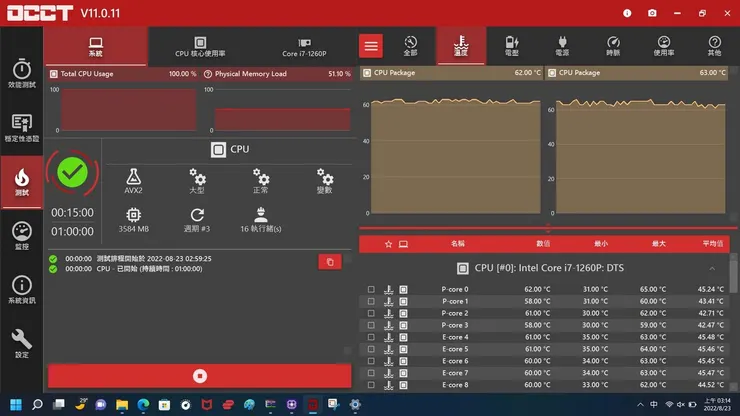The height and width of the screenshot is (416, 740).
Task: Click the normal mode gear option
Action: pyautogui.click(x=261, y=181)
